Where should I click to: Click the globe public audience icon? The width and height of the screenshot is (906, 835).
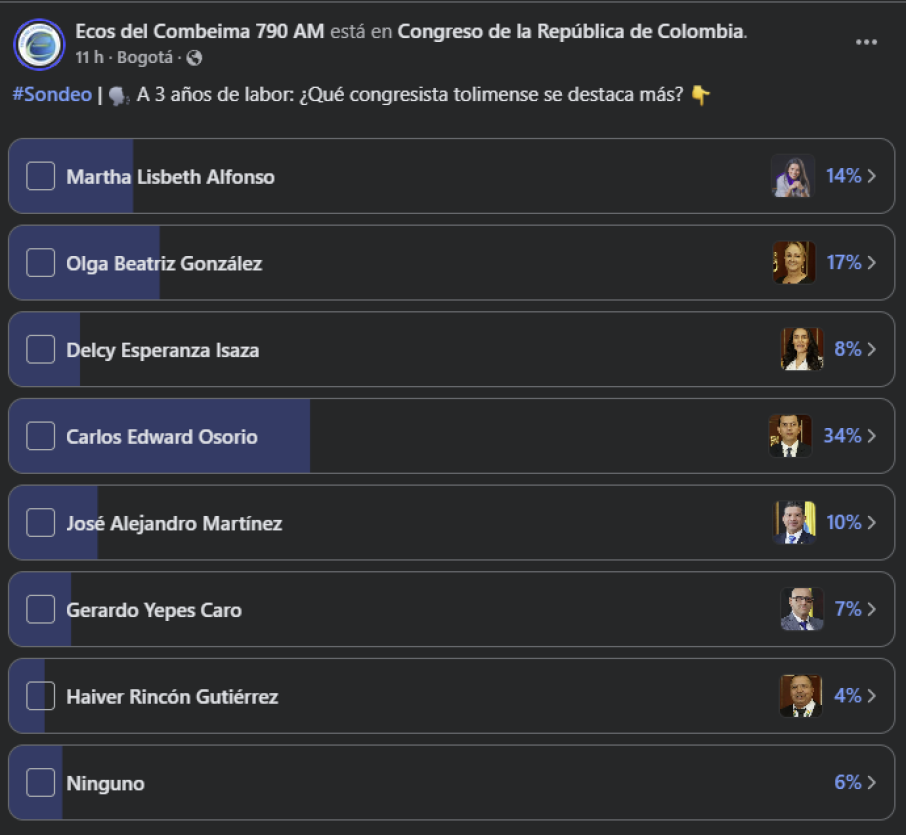(194, 58)
